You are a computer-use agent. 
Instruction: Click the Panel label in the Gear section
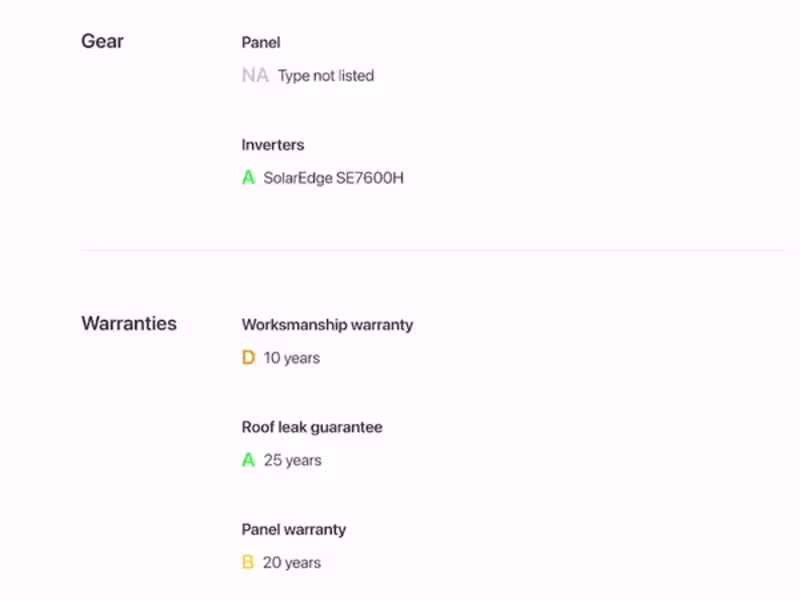261,42
